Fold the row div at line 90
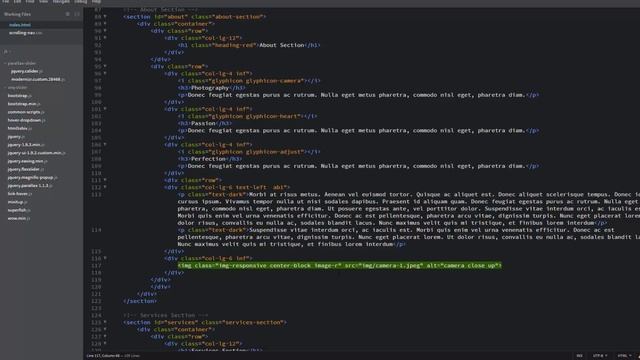Screen dimensions: 640x360 tap(105, 31)
